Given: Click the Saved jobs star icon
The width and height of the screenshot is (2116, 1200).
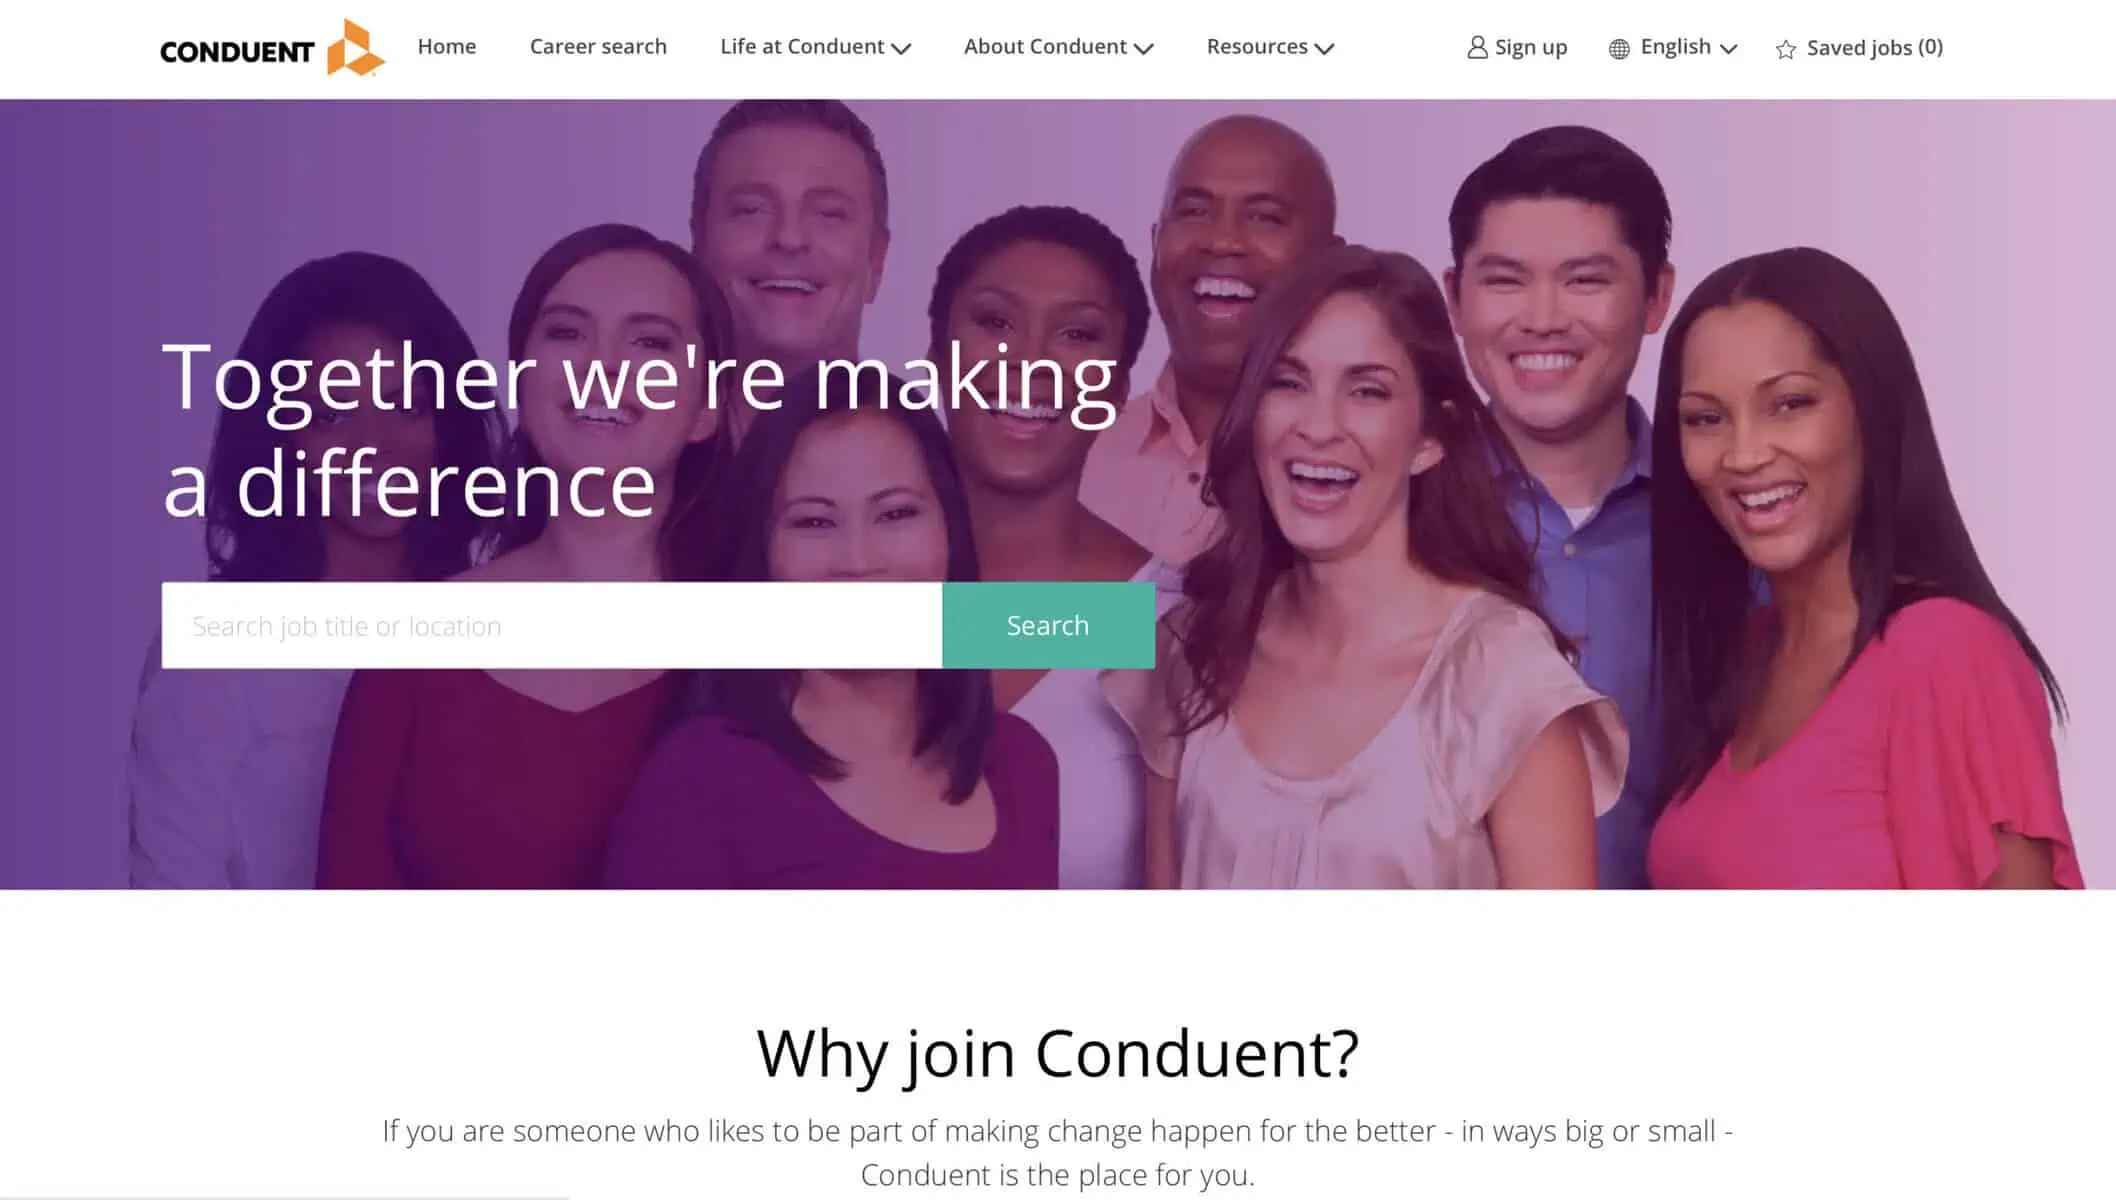Looking at the screenshot, I should pyautogui.click(x=1786, y=49).
